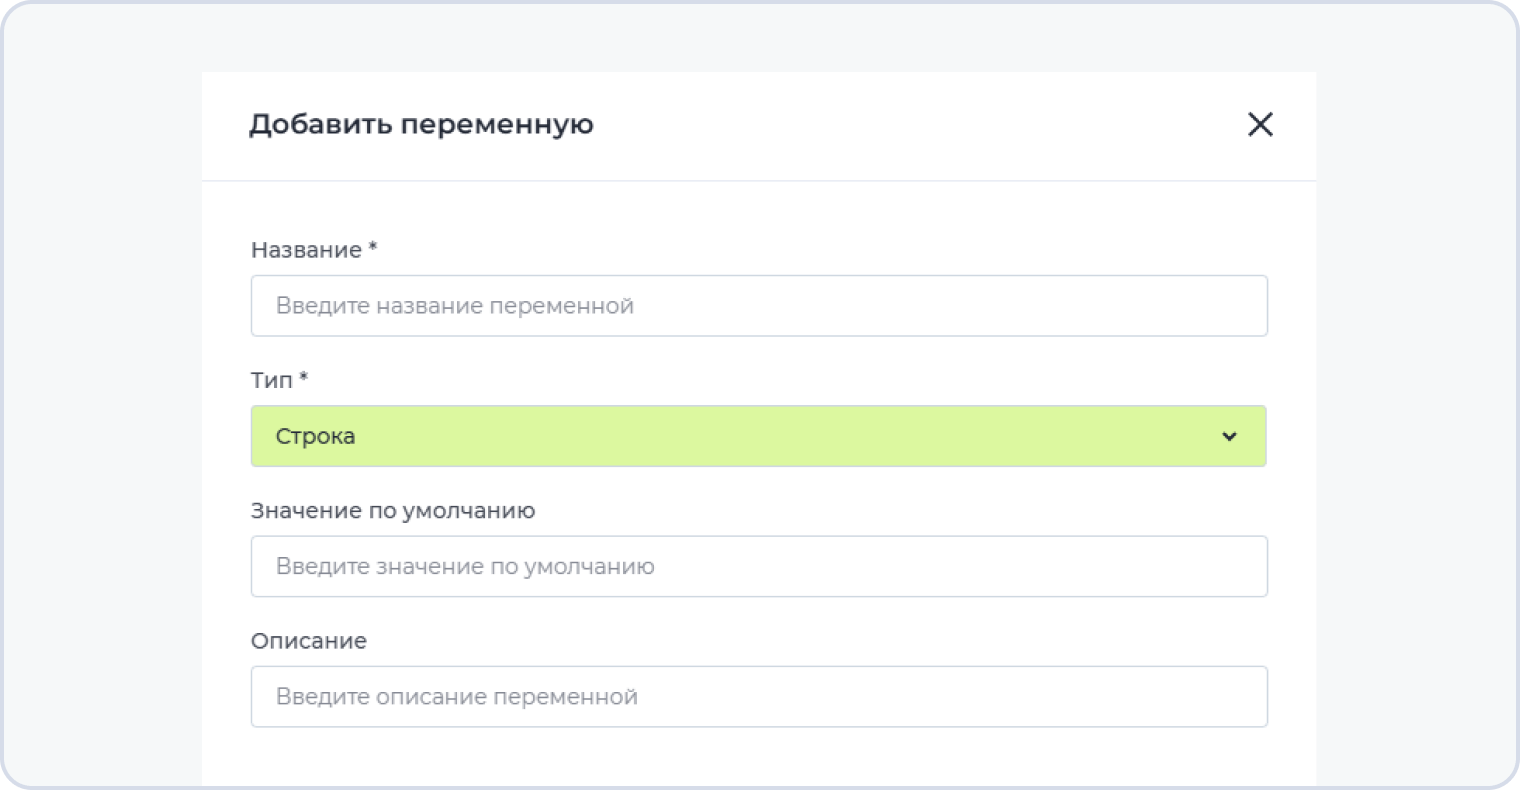1520x790 pixels.
Task: Click the Тип * label
Action: (272, 380)
